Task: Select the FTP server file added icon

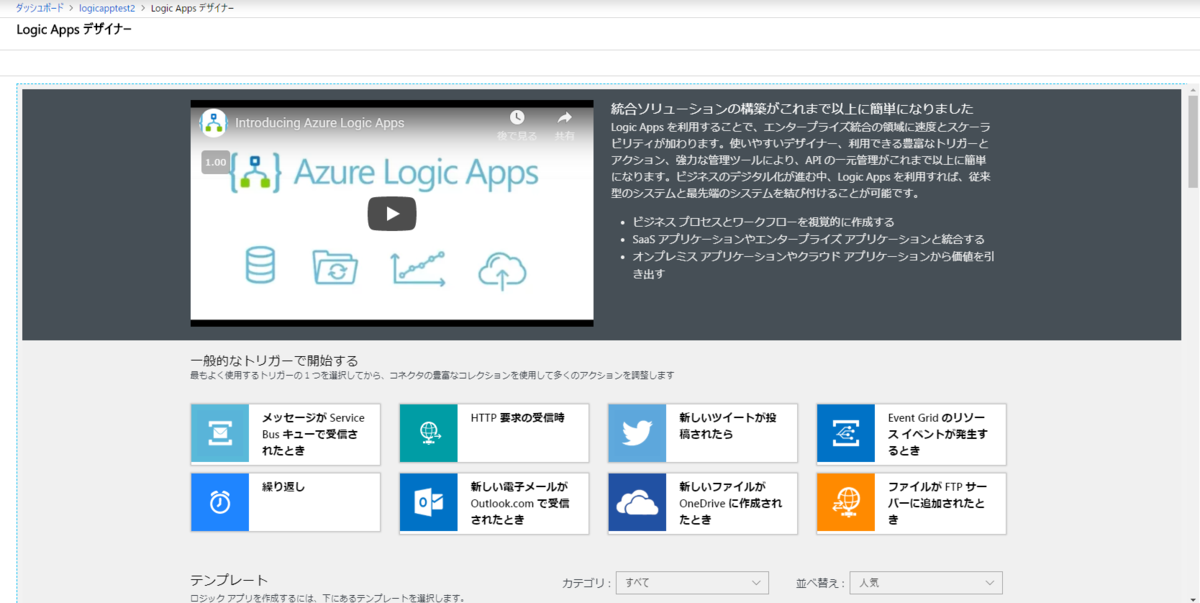Action: tap(847, 503)
